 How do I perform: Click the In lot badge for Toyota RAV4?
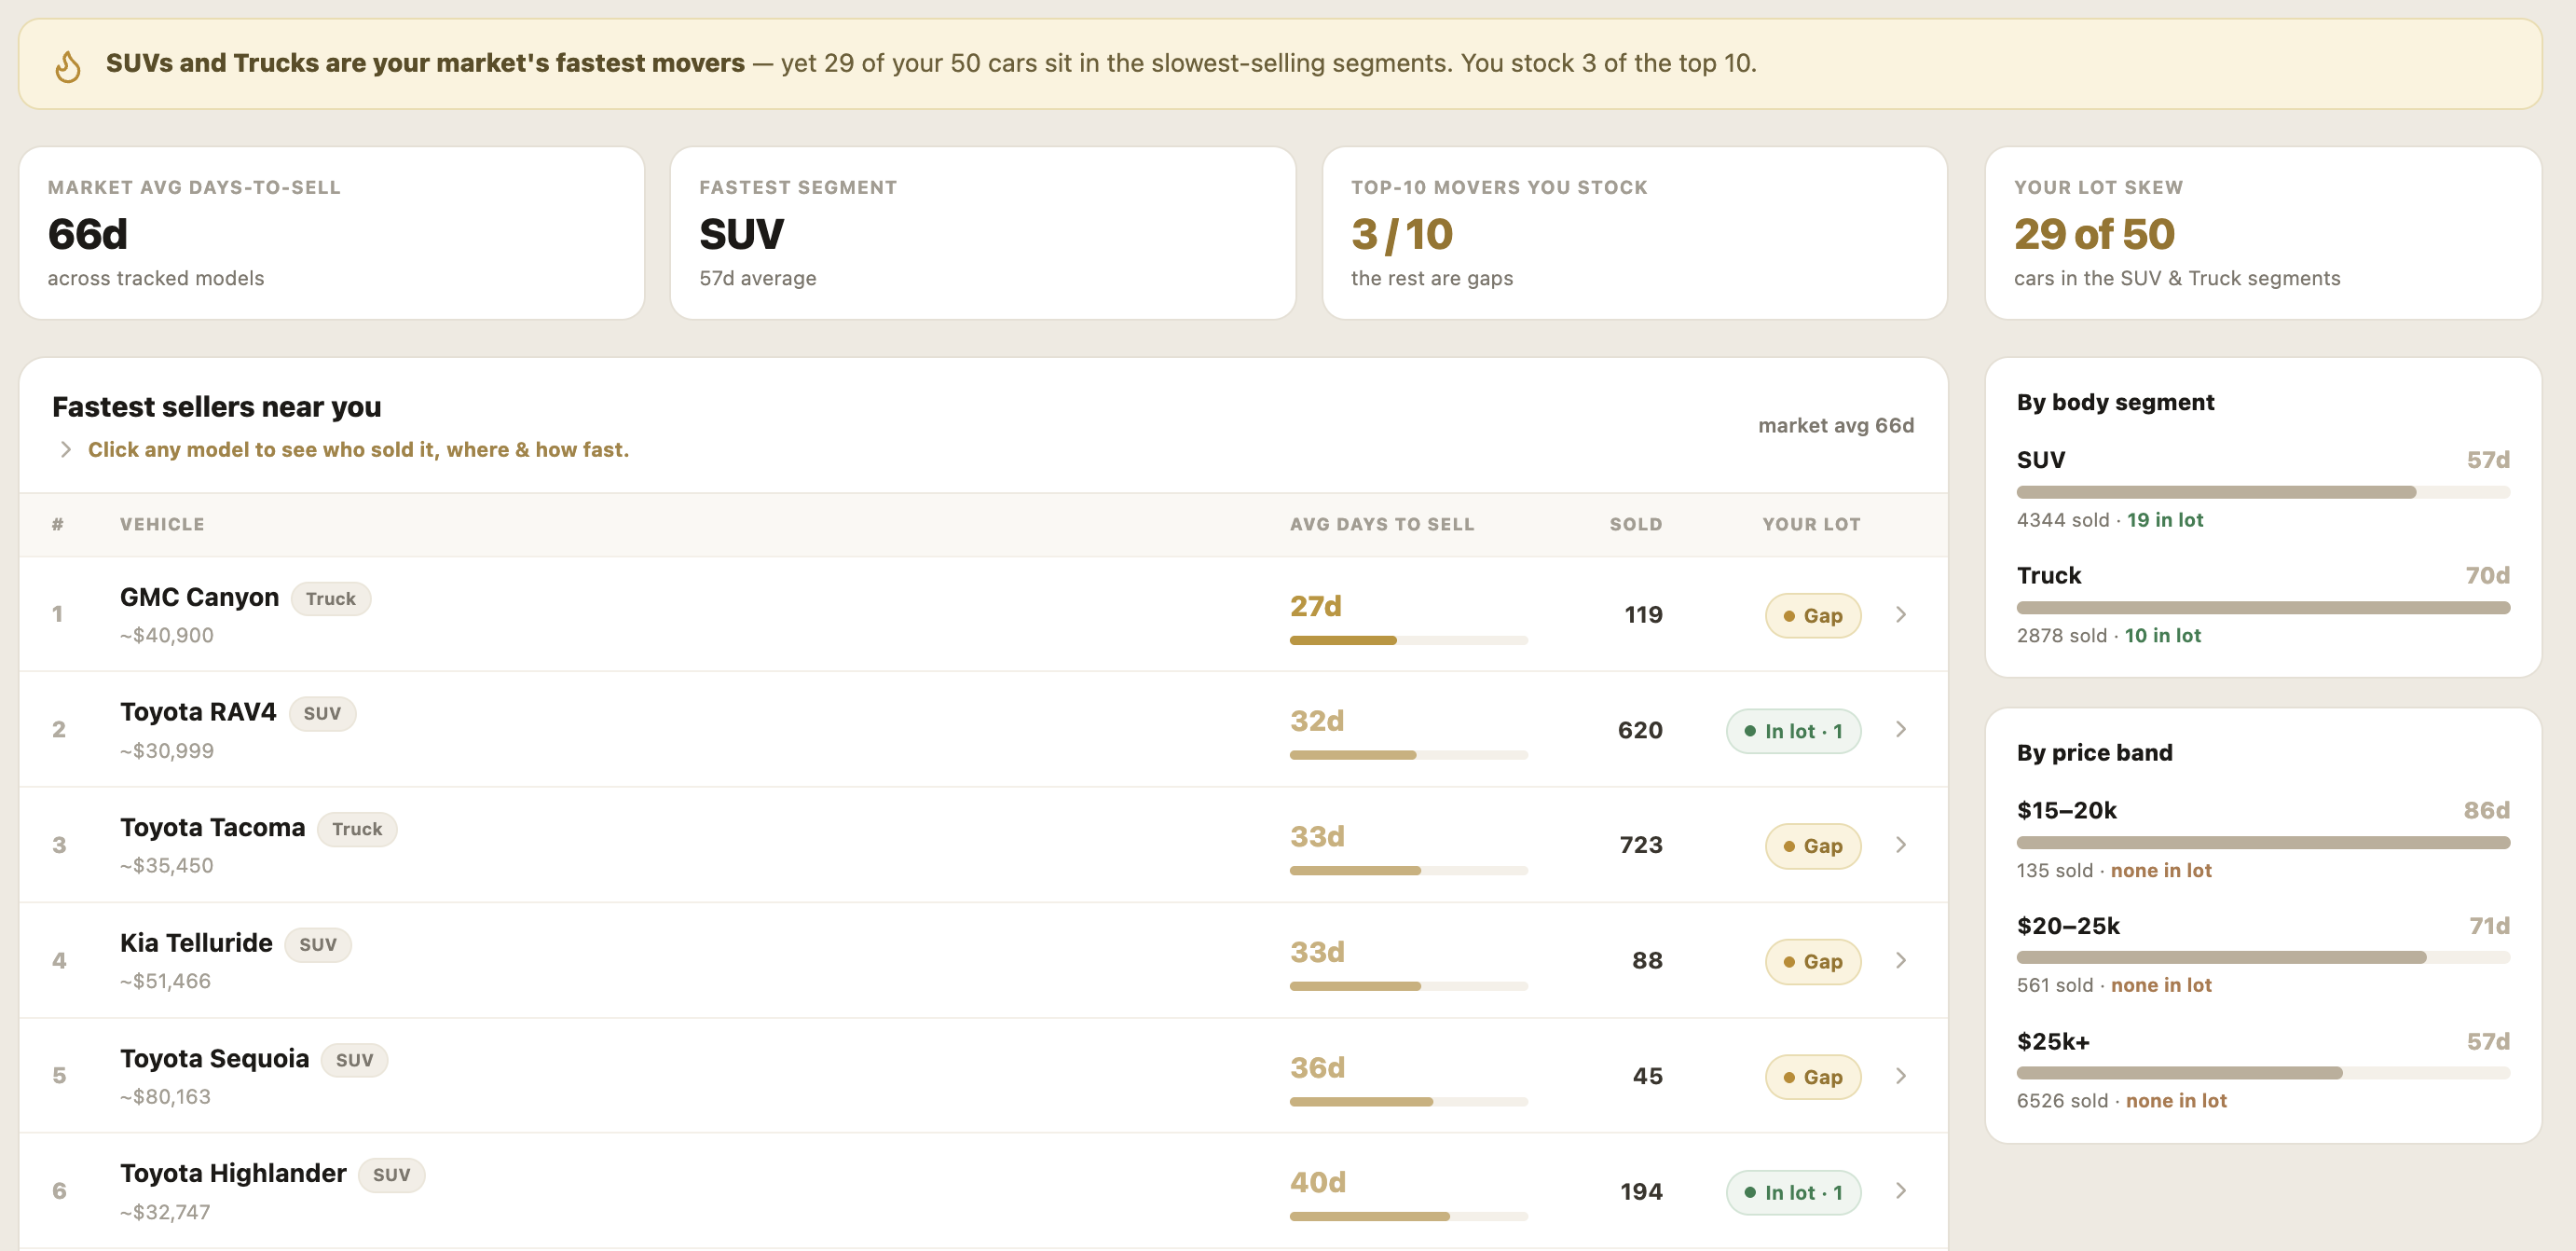coord(1793,731)
